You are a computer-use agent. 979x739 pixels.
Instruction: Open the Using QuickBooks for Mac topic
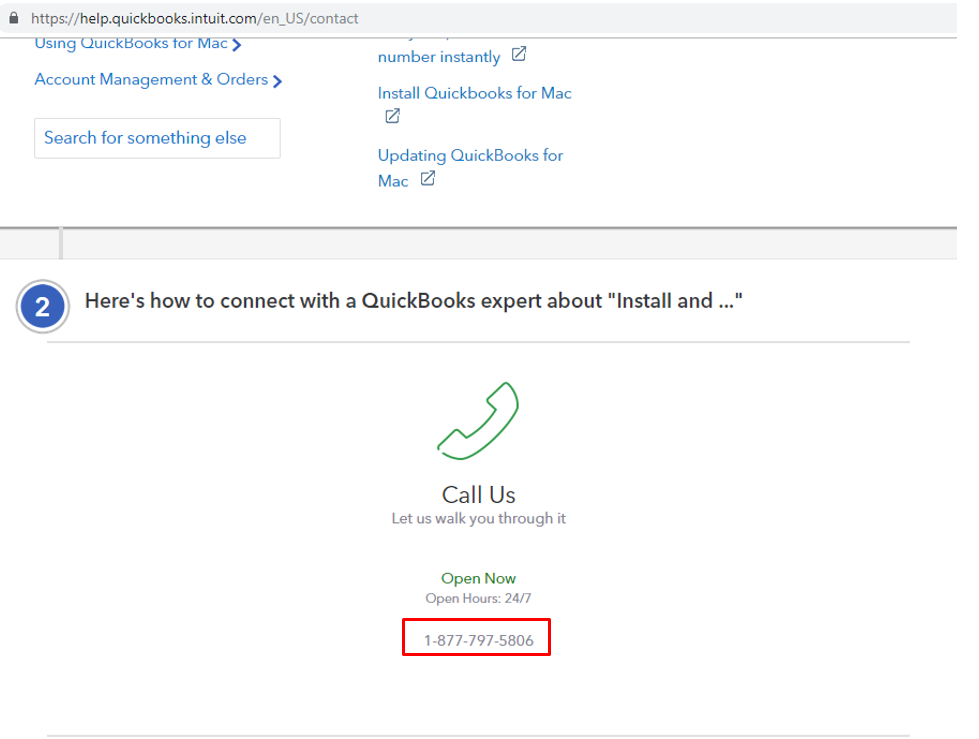coord(130,44)
